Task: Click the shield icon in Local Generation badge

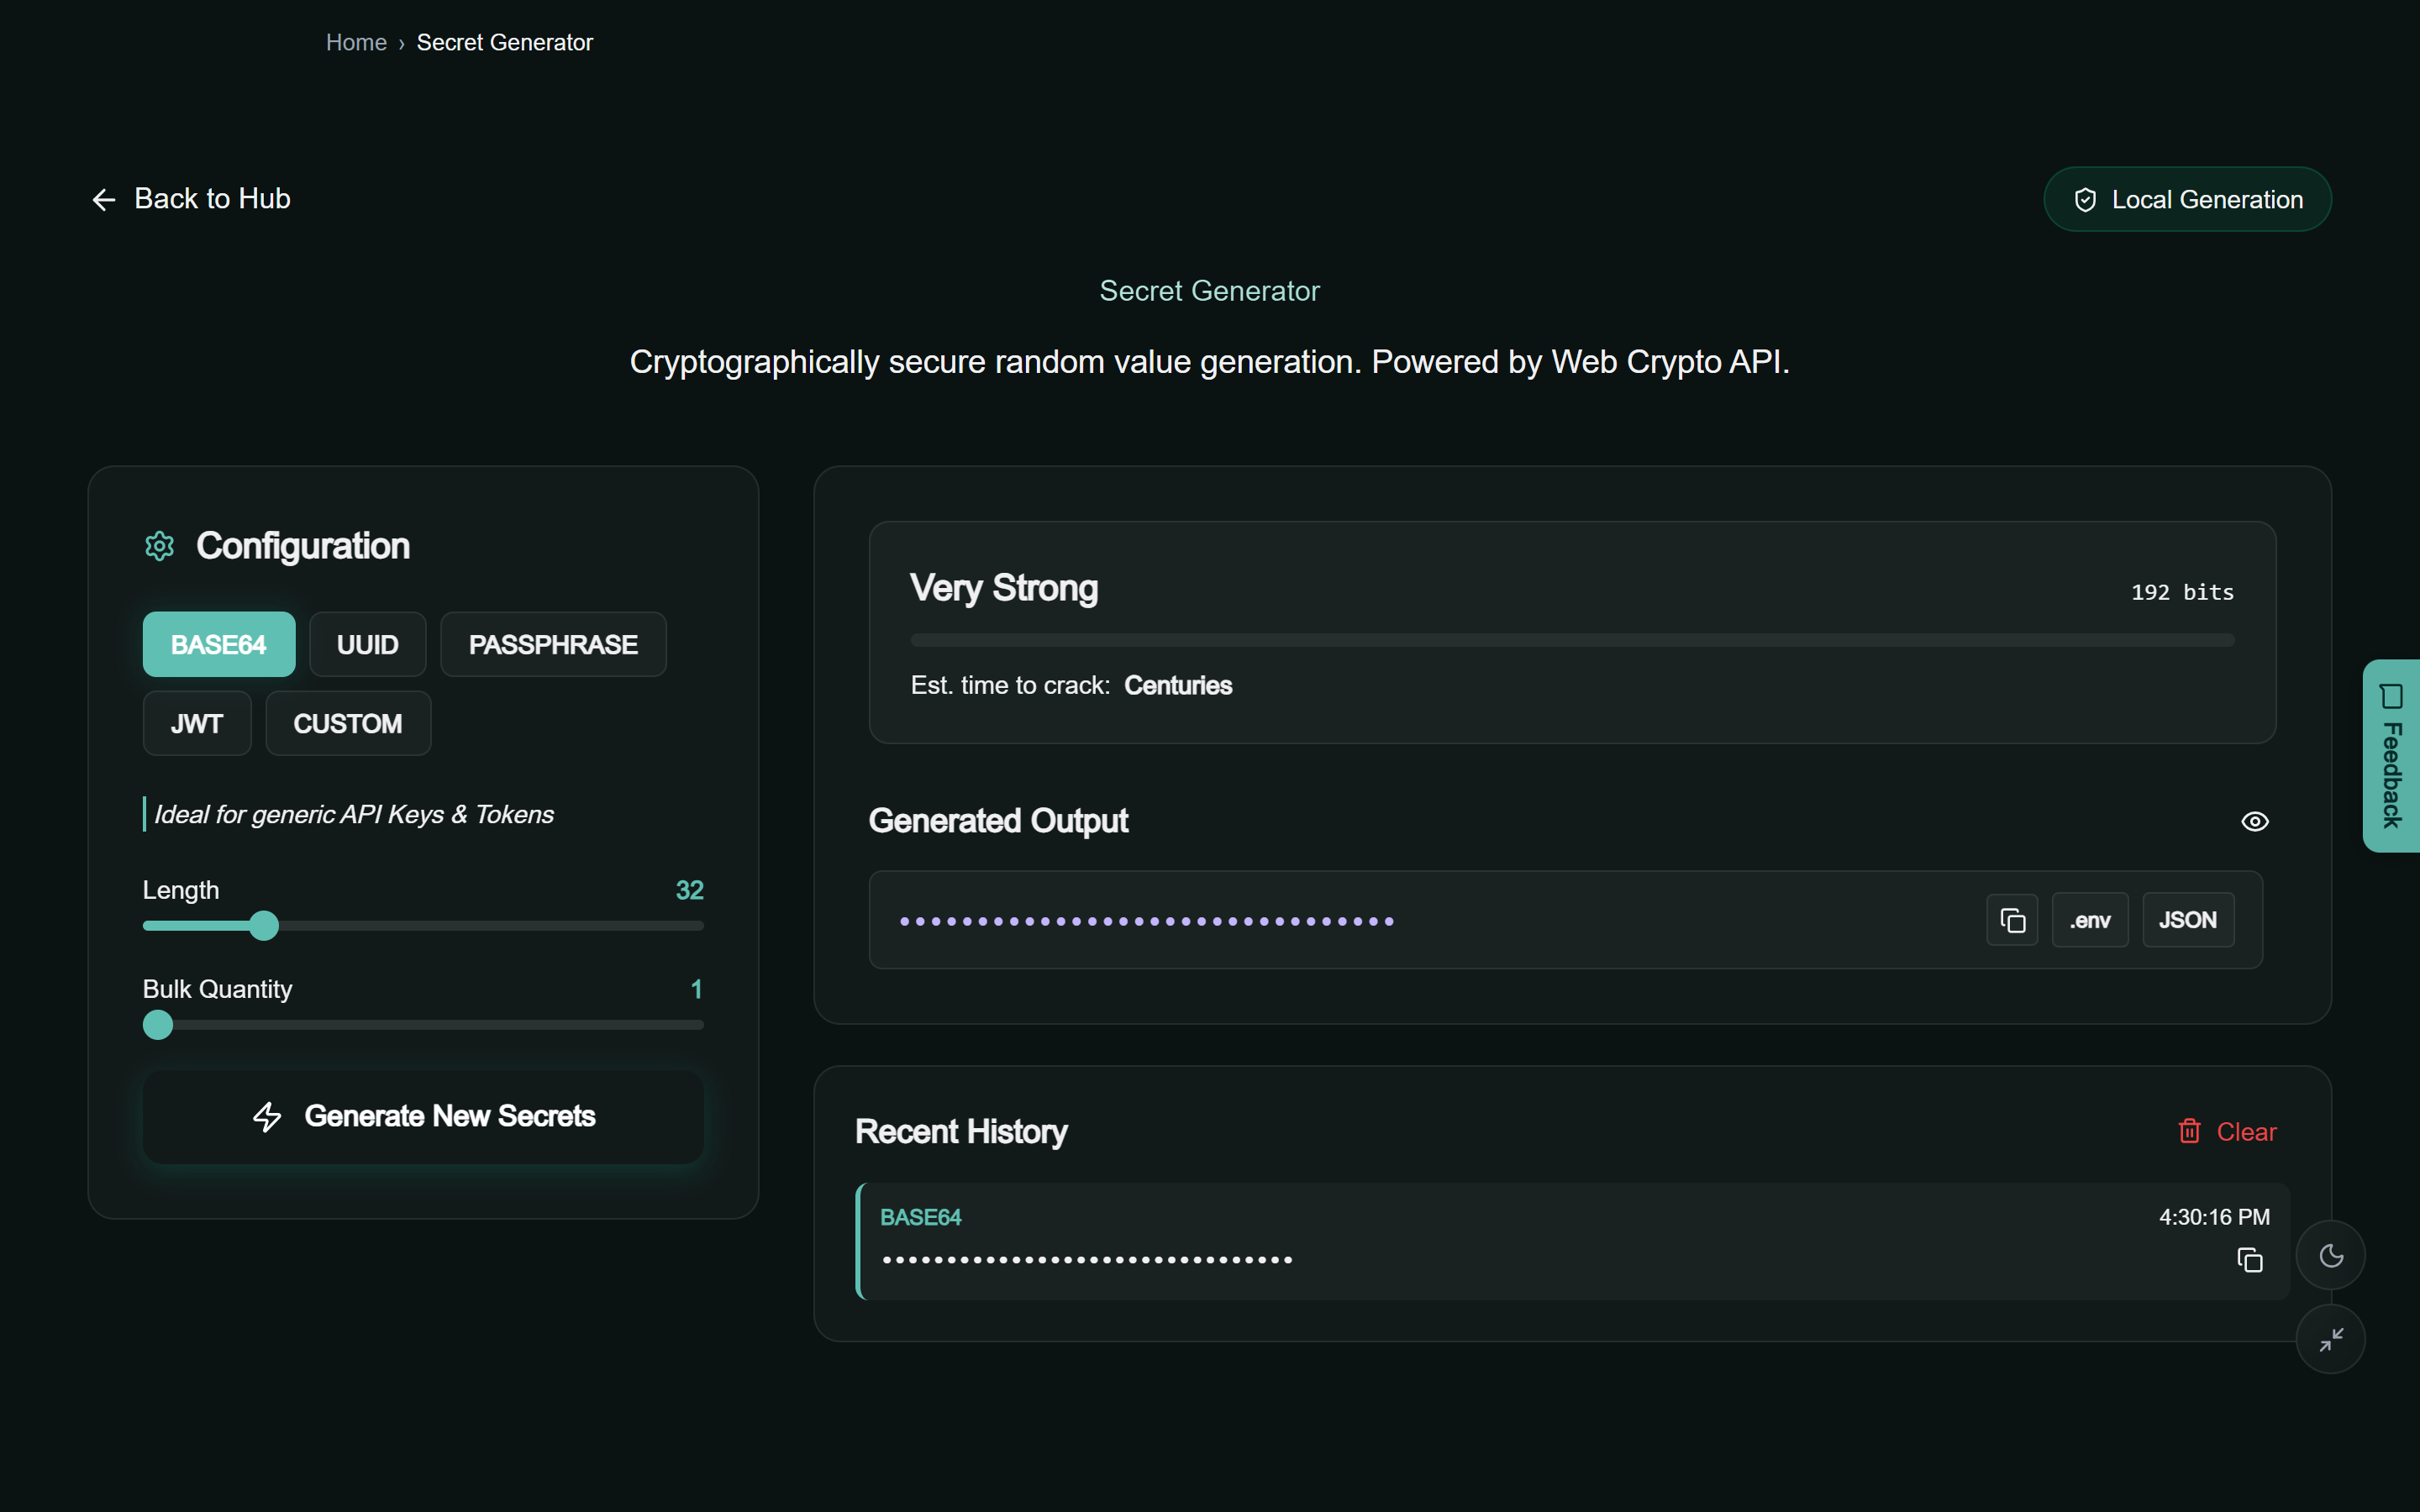Action: point(2085,200)
